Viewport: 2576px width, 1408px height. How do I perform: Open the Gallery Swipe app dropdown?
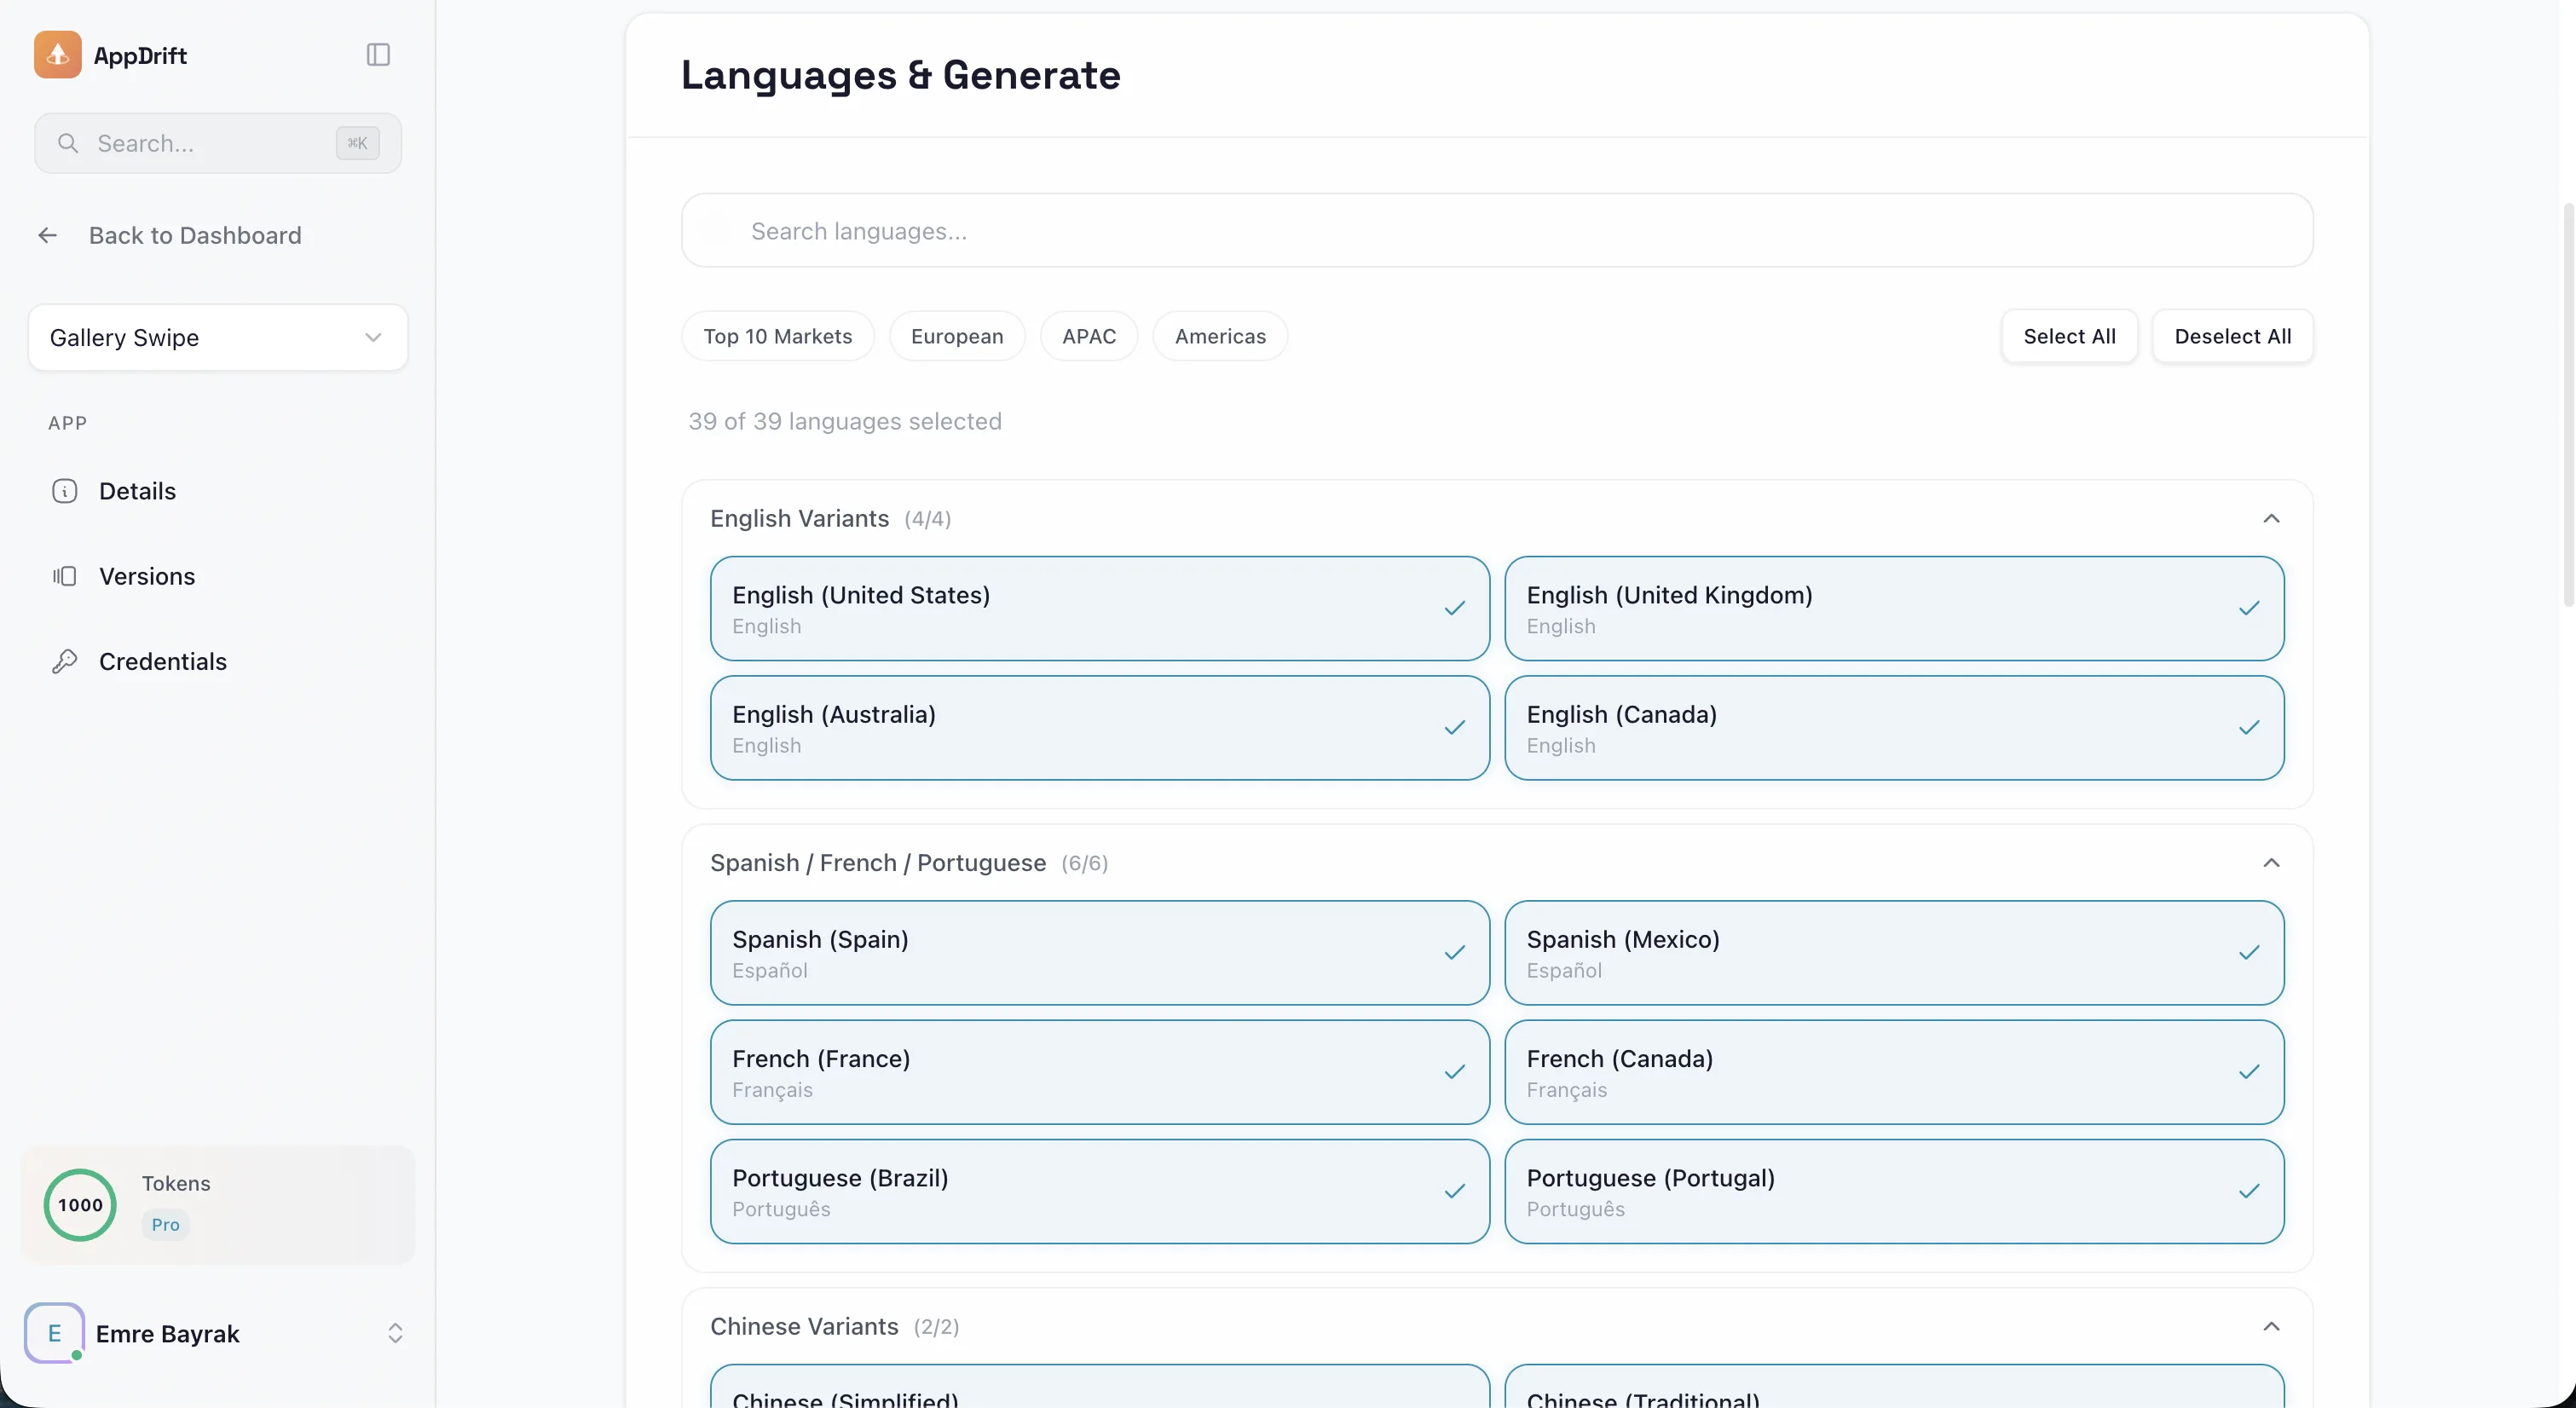pyautogui.click(x=217, y=338)
